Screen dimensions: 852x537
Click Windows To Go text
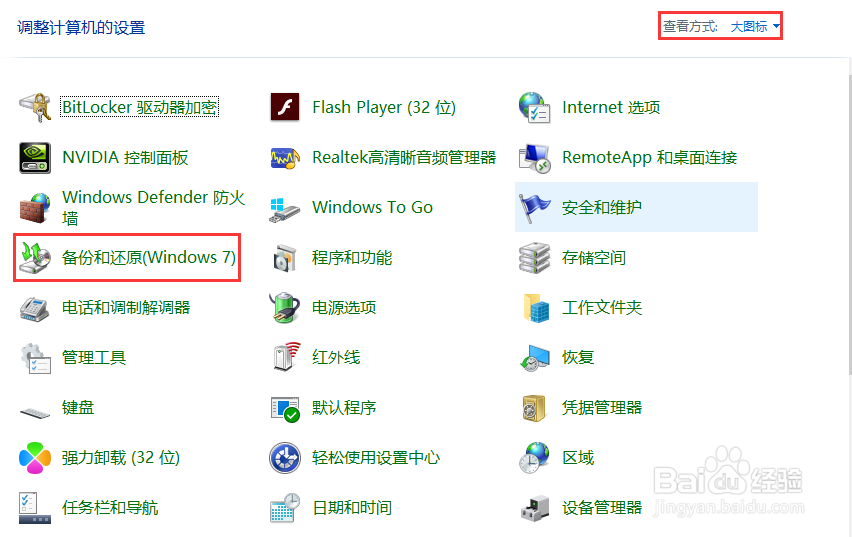(372, 207)
